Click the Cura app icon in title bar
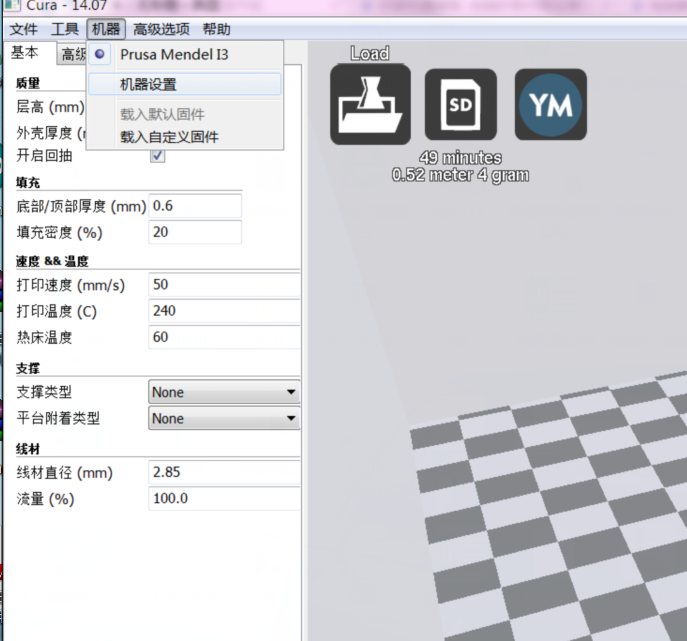The image size is (687, 641). coord(13,6)
